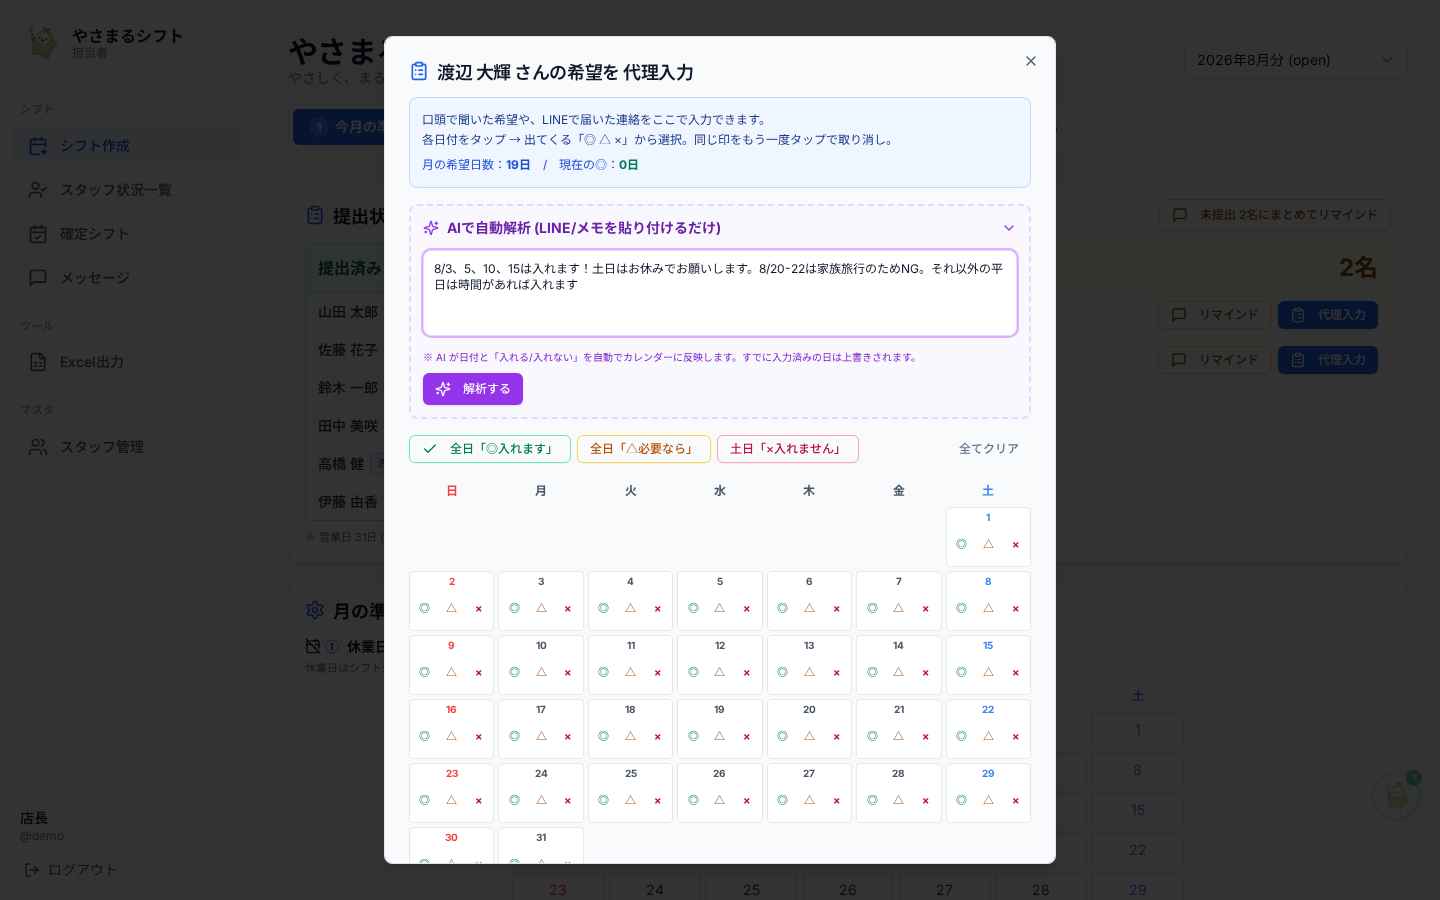
Task: Open スタッフ状況一覧 in the sidebar
Action: 126,190
